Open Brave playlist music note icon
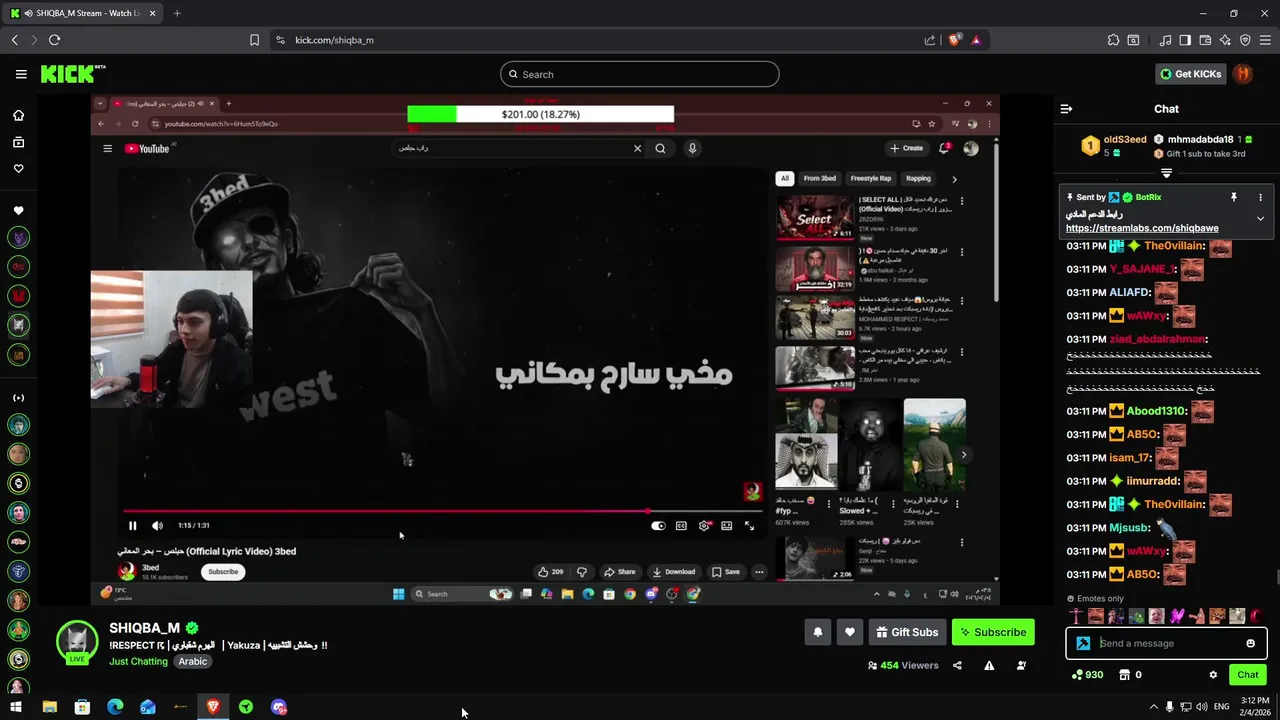The height and width of the screenshot is (720, 1280). (x=1165, y=40)
